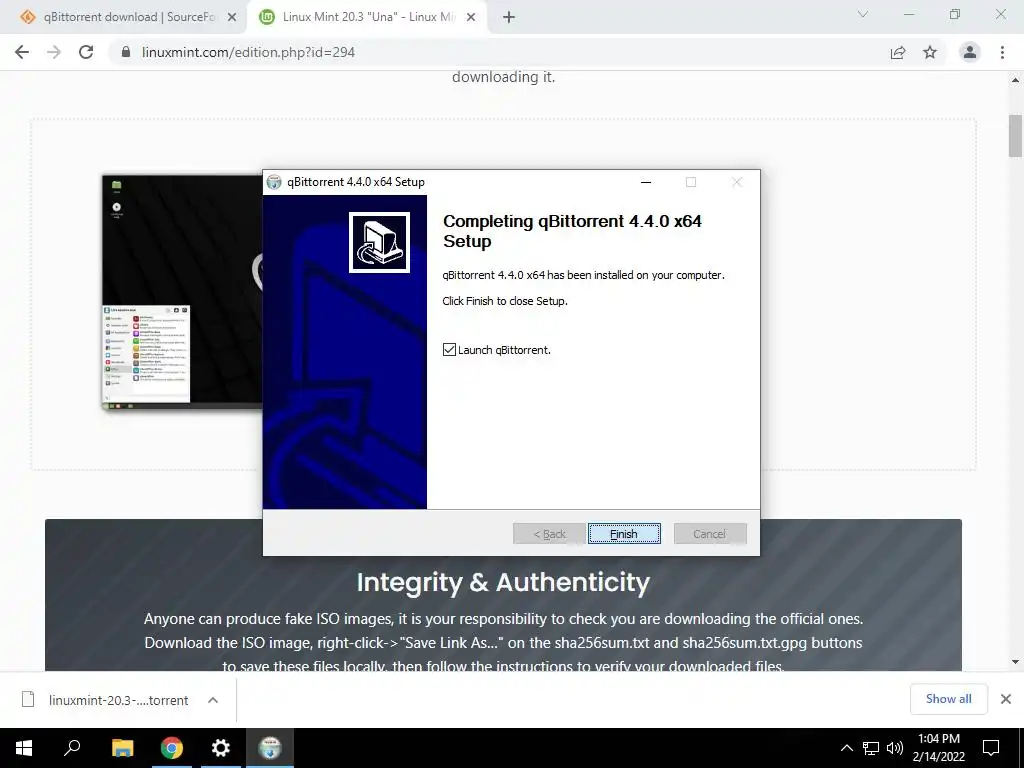Close the qBittorrent SourceForge tab
The width and height of the screenshot is (1024, 768).
click(x=232, y=18)
